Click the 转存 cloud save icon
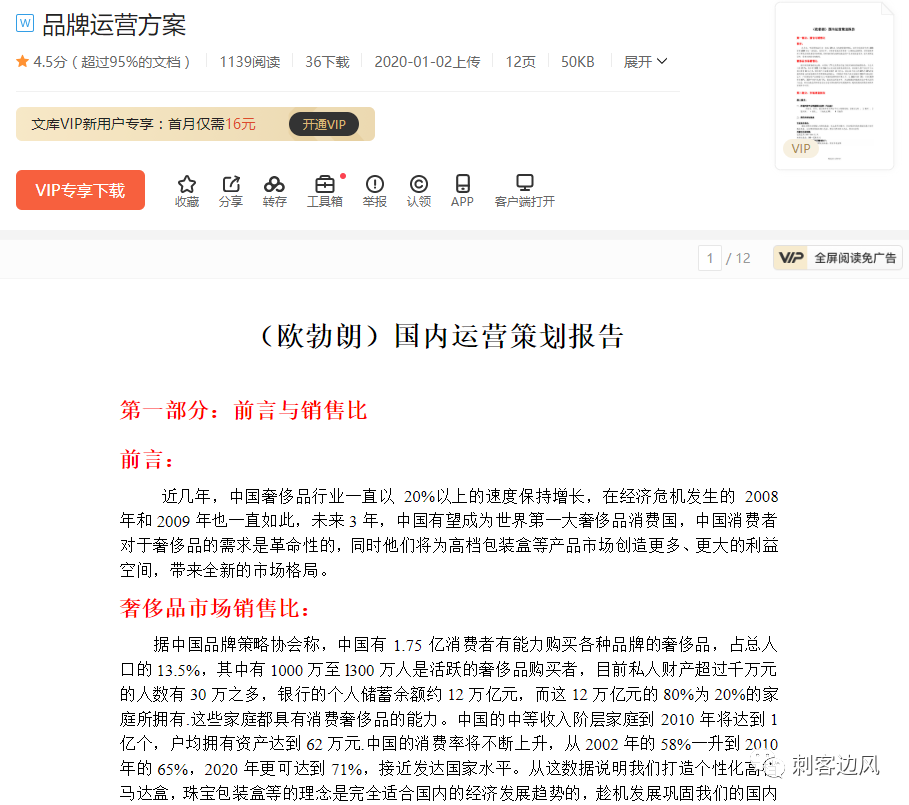Viewport: 909px width, 805px height. pos(274,184)
